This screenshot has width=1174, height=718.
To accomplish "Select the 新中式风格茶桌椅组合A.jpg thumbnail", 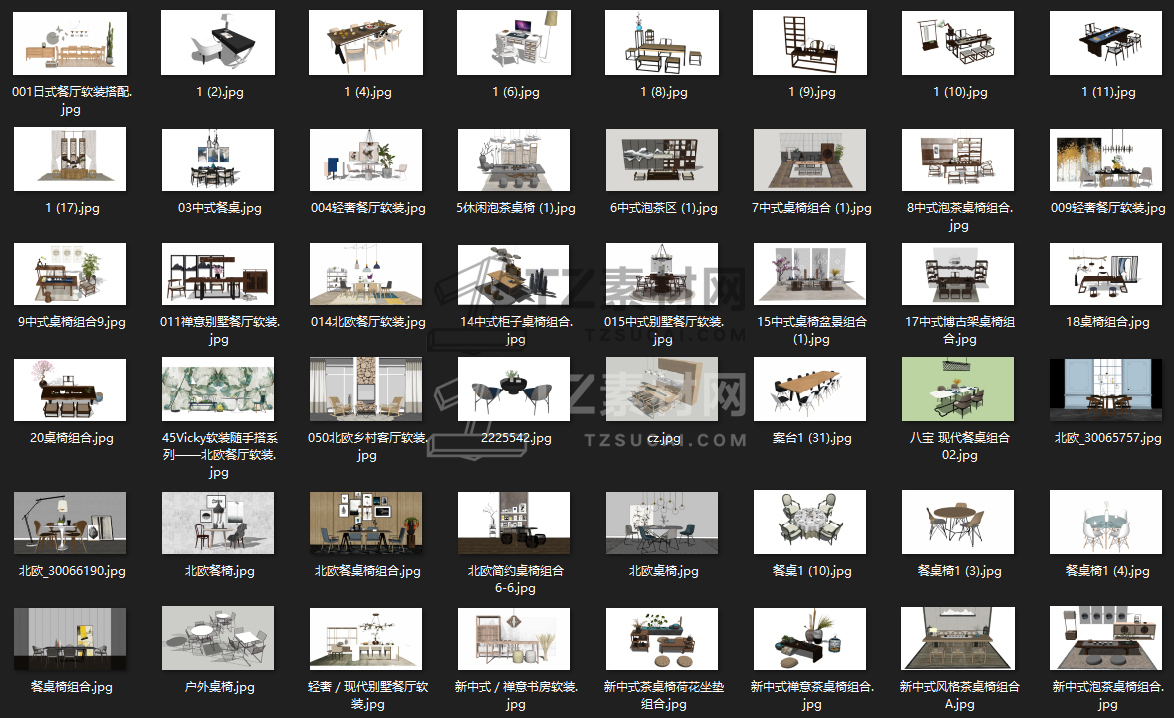I will pyautogui.click(x=958, y=639).
